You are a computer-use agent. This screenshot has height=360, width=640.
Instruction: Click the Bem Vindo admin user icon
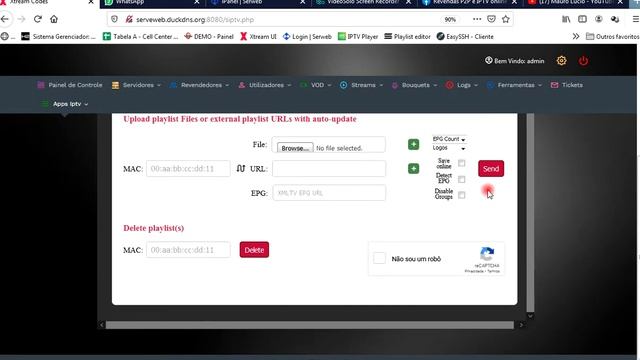[489, 60]
